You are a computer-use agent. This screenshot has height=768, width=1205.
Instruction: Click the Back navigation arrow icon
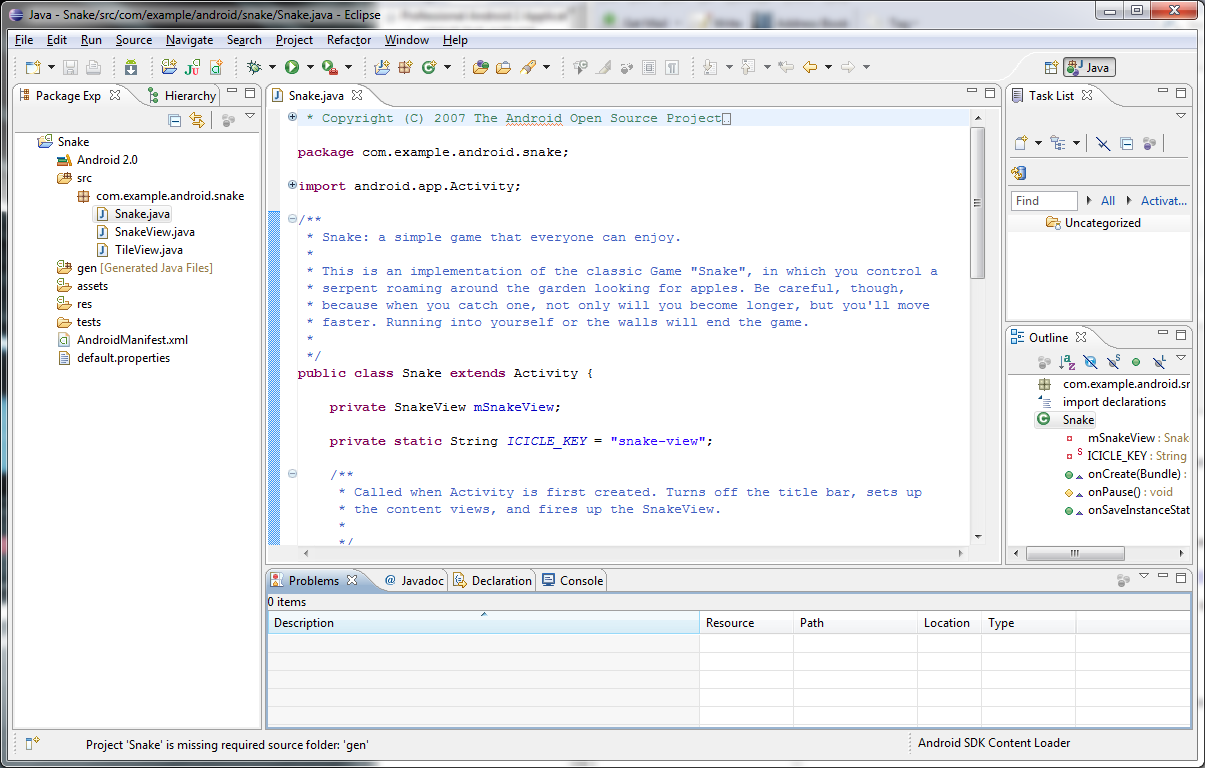tap(810, 67)
